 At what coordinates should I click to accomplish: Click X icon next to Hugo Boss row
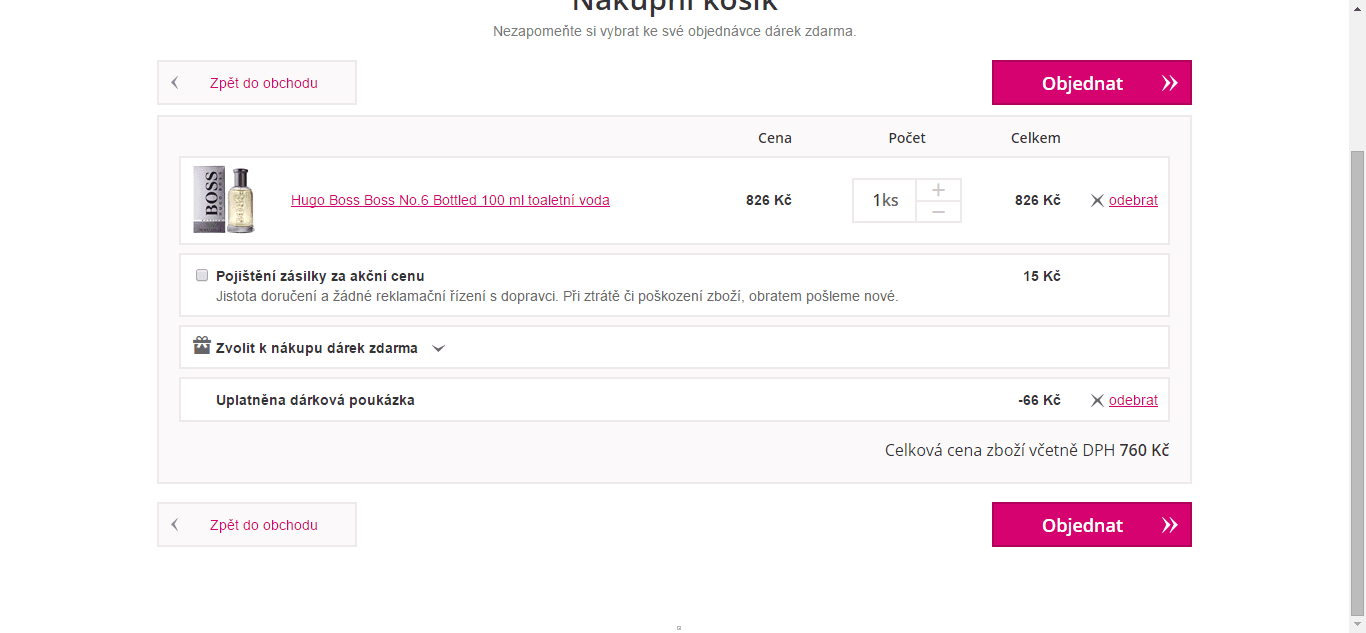pos(1097,200)
